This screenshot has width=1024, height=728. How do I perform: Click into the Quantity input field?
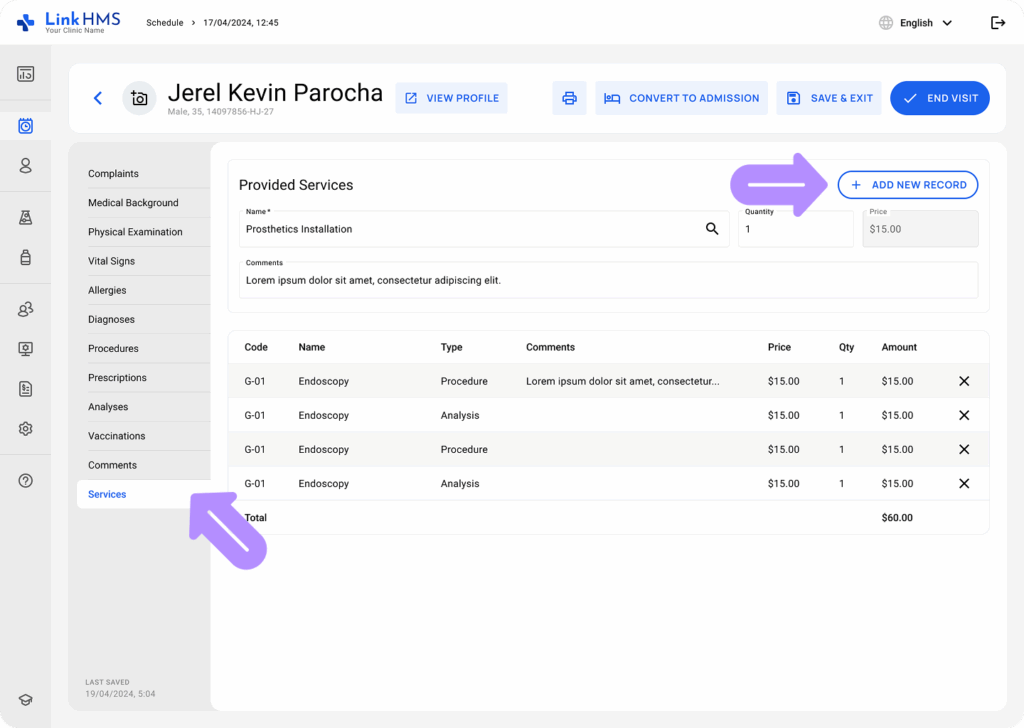click(x=795, y=229)
